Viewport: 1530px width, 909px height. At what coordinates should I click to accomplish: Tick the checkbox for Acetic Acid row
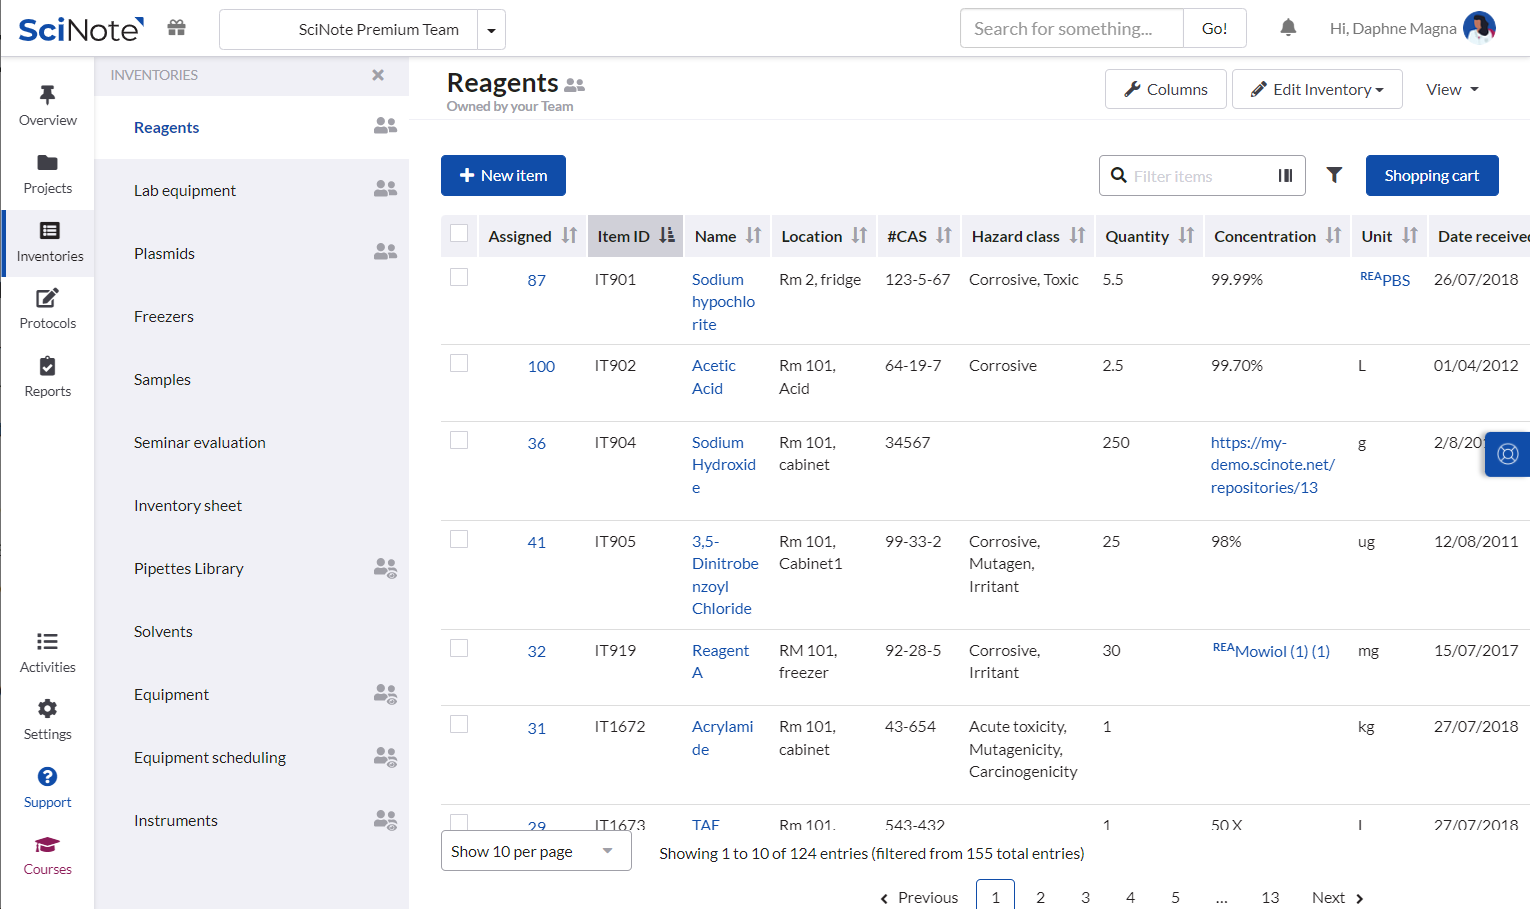pyautogui.click(x=459, y=363)
